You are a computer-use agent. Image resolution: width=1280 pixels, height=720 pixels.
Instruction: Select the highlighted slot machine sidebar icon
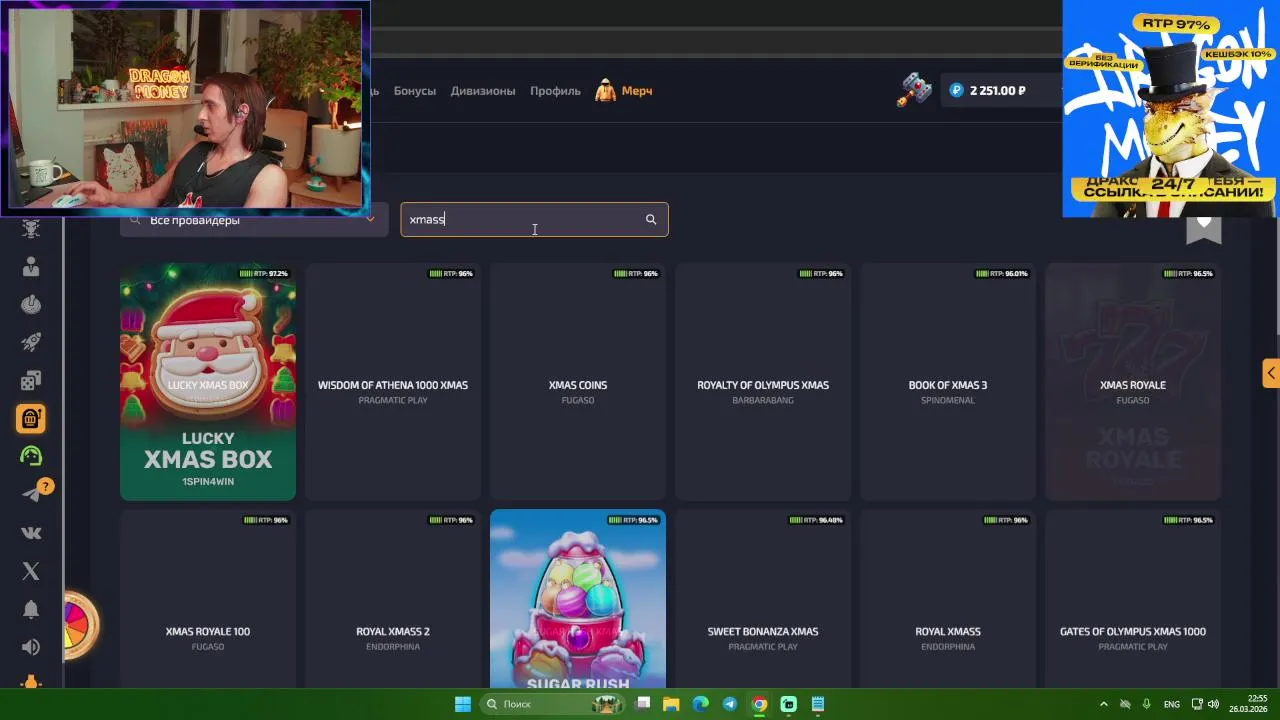pyautogui.click(x=31, y=418)
